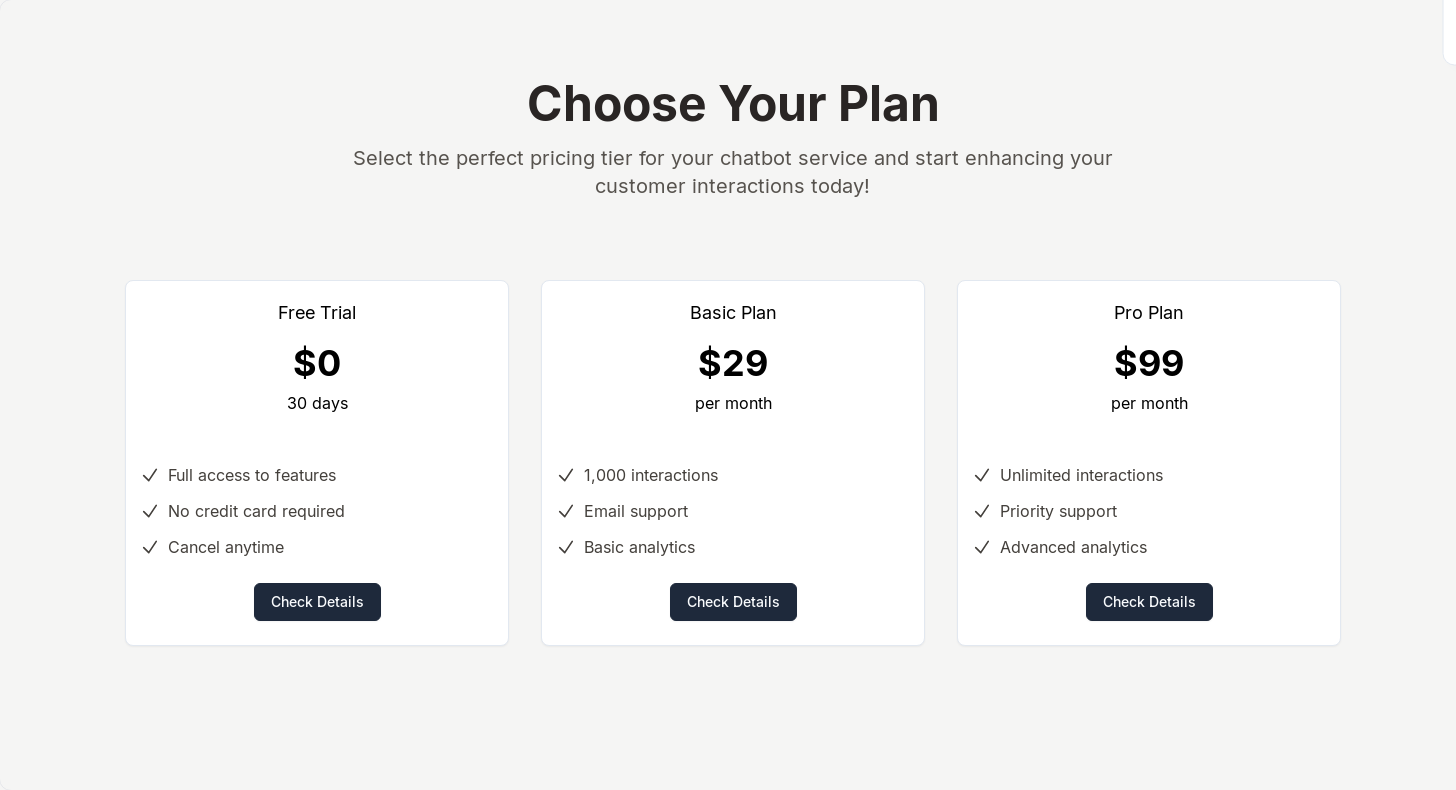
Task: Click checkmark beside Email support
Action: tap(566, 511)
